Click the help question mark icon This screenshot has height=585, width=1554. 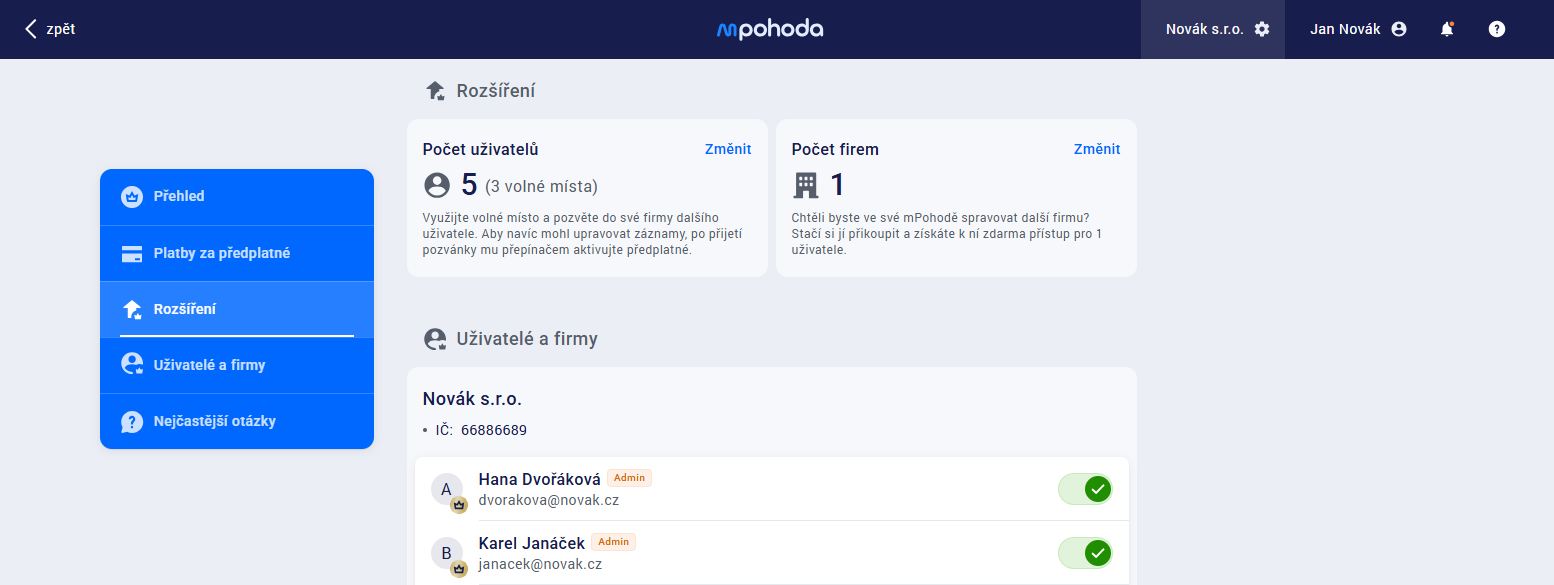[x=1496, y=29]
